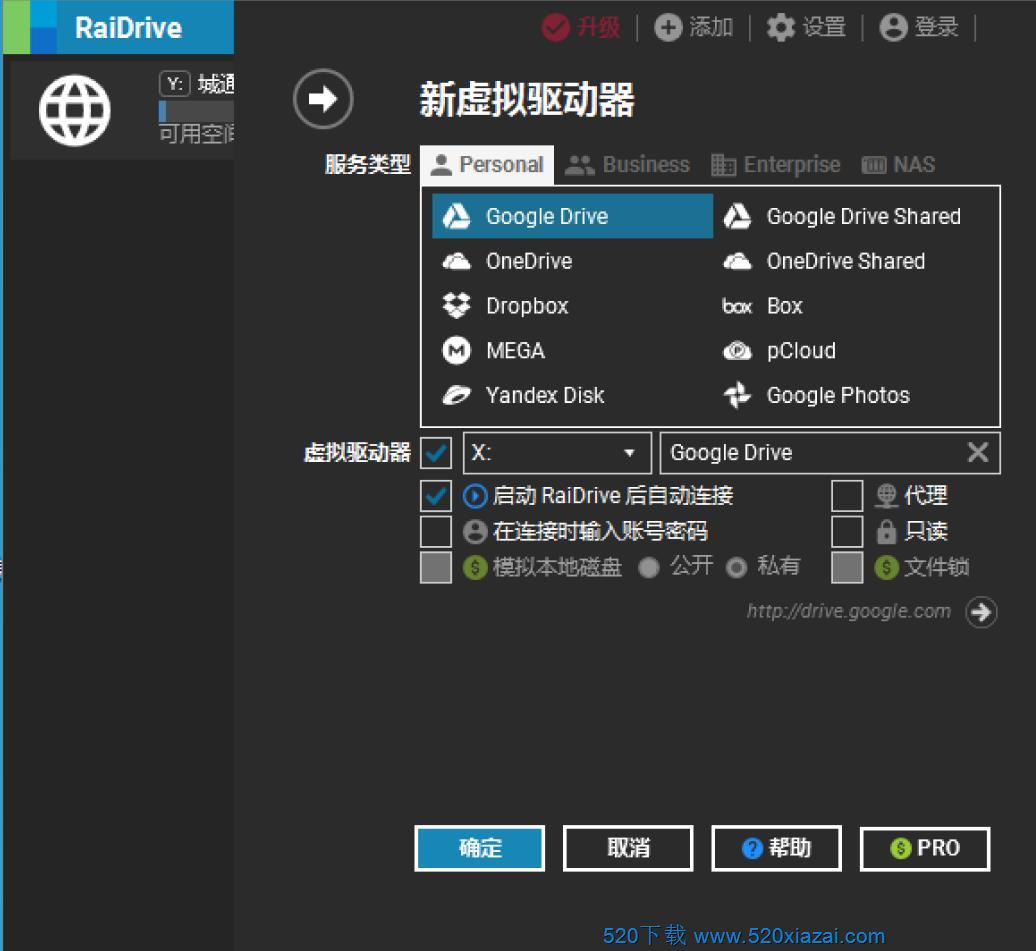The height and width of the screenshot is (951, 1036).
Task: Select the 公开 radio button
Action: coord(649,568)
